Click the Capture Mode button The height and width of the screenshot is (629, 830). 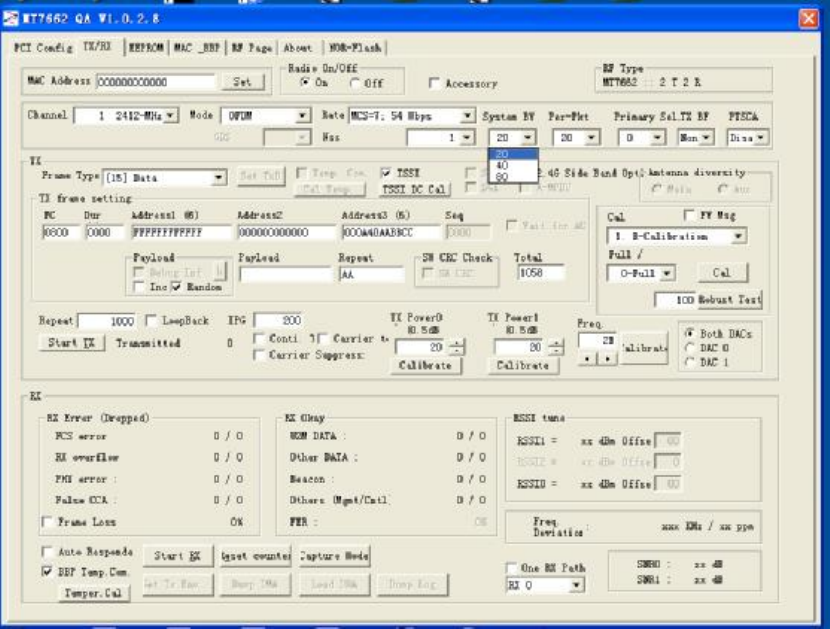(x=335, y=556)
